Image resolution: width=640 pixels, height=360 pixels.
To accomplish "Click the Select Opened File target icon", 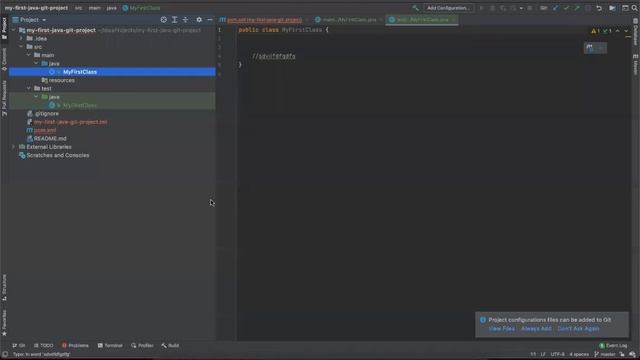I will (164, 20).
